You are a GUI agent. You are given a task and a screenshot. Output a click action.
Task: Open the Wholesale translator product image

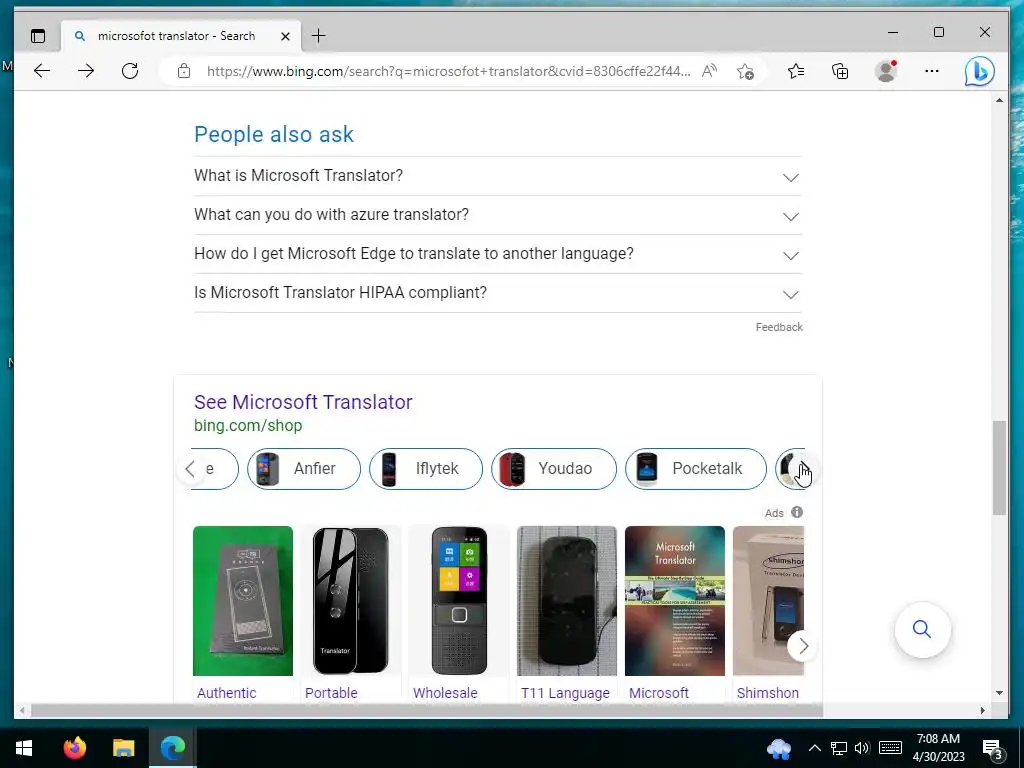459,601
